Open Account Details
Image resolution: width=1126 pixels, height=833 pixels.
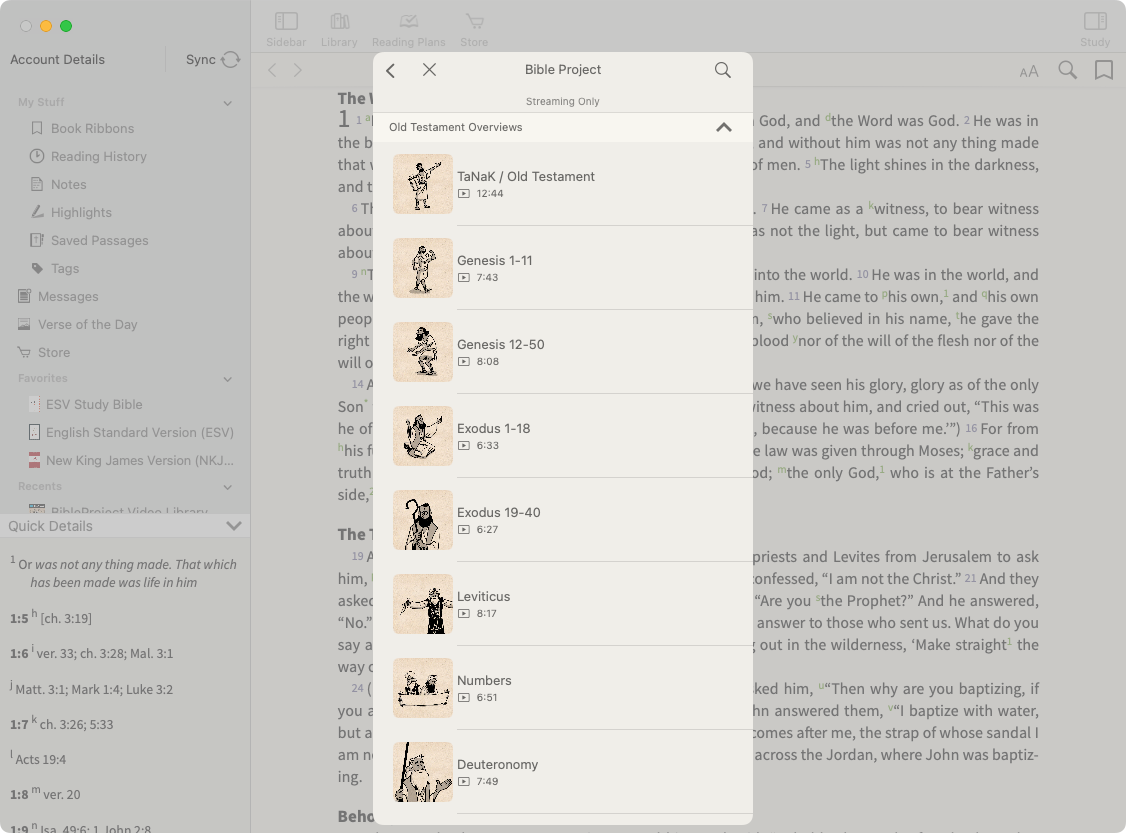click(57, 60)
